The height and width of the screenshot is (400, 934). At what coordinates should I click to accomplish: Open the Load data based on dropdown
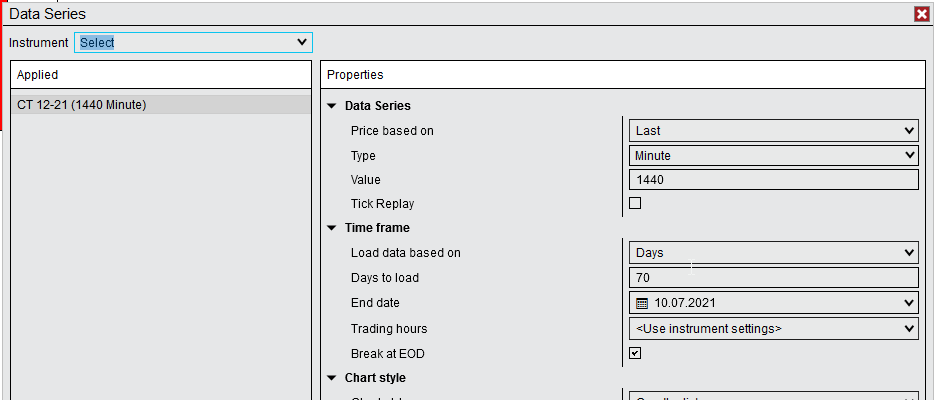click(774, 253)
